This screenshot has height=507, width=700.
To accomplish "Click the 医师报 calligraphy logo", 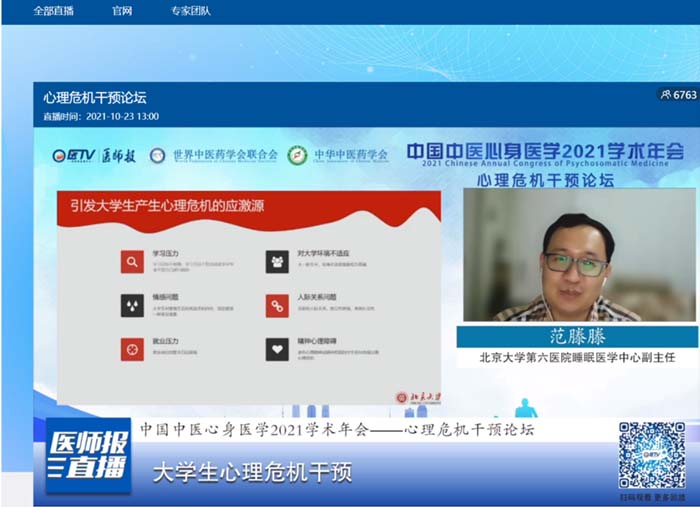I will [x=119, y=156].
